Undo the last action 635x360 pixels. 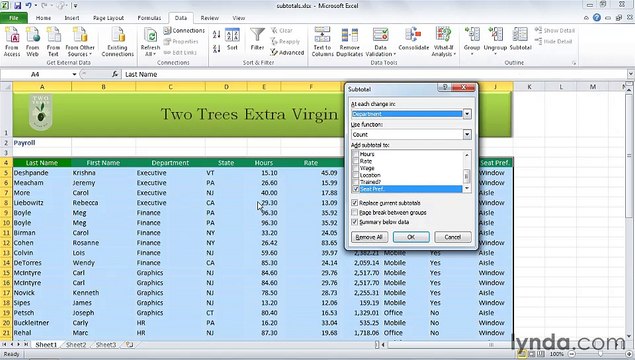[x=28, y=6]
